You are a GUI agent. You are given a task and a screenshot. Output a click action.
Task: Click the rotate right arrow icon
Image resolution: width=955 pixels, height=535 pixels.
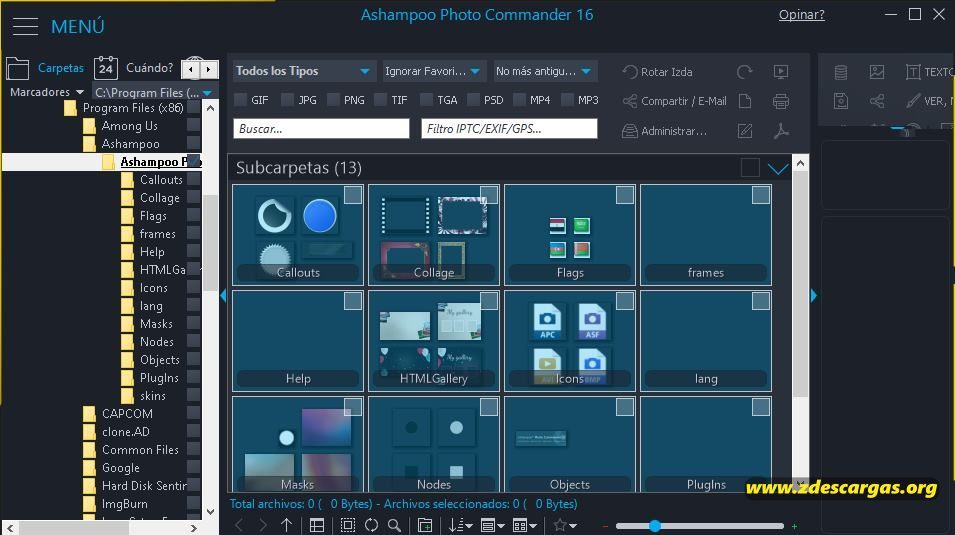pyautogui.click(x=744, y=72)
